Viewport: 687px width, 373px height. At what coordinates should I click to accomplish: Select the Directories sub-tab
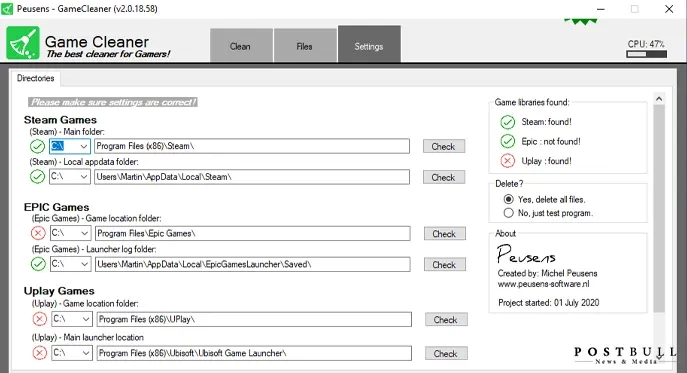point(35,78)
